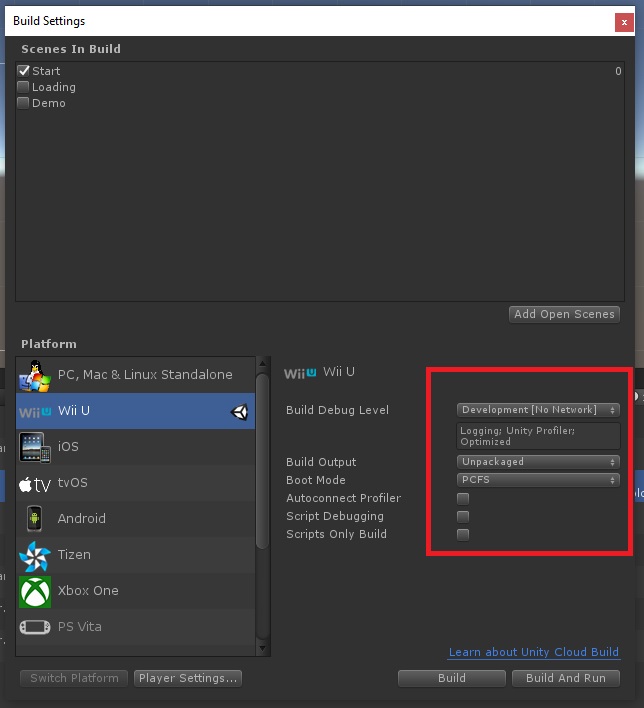Click the Start scene name
Image resolution: width=644 pixels, height=708 pixels.
point(46,71)
